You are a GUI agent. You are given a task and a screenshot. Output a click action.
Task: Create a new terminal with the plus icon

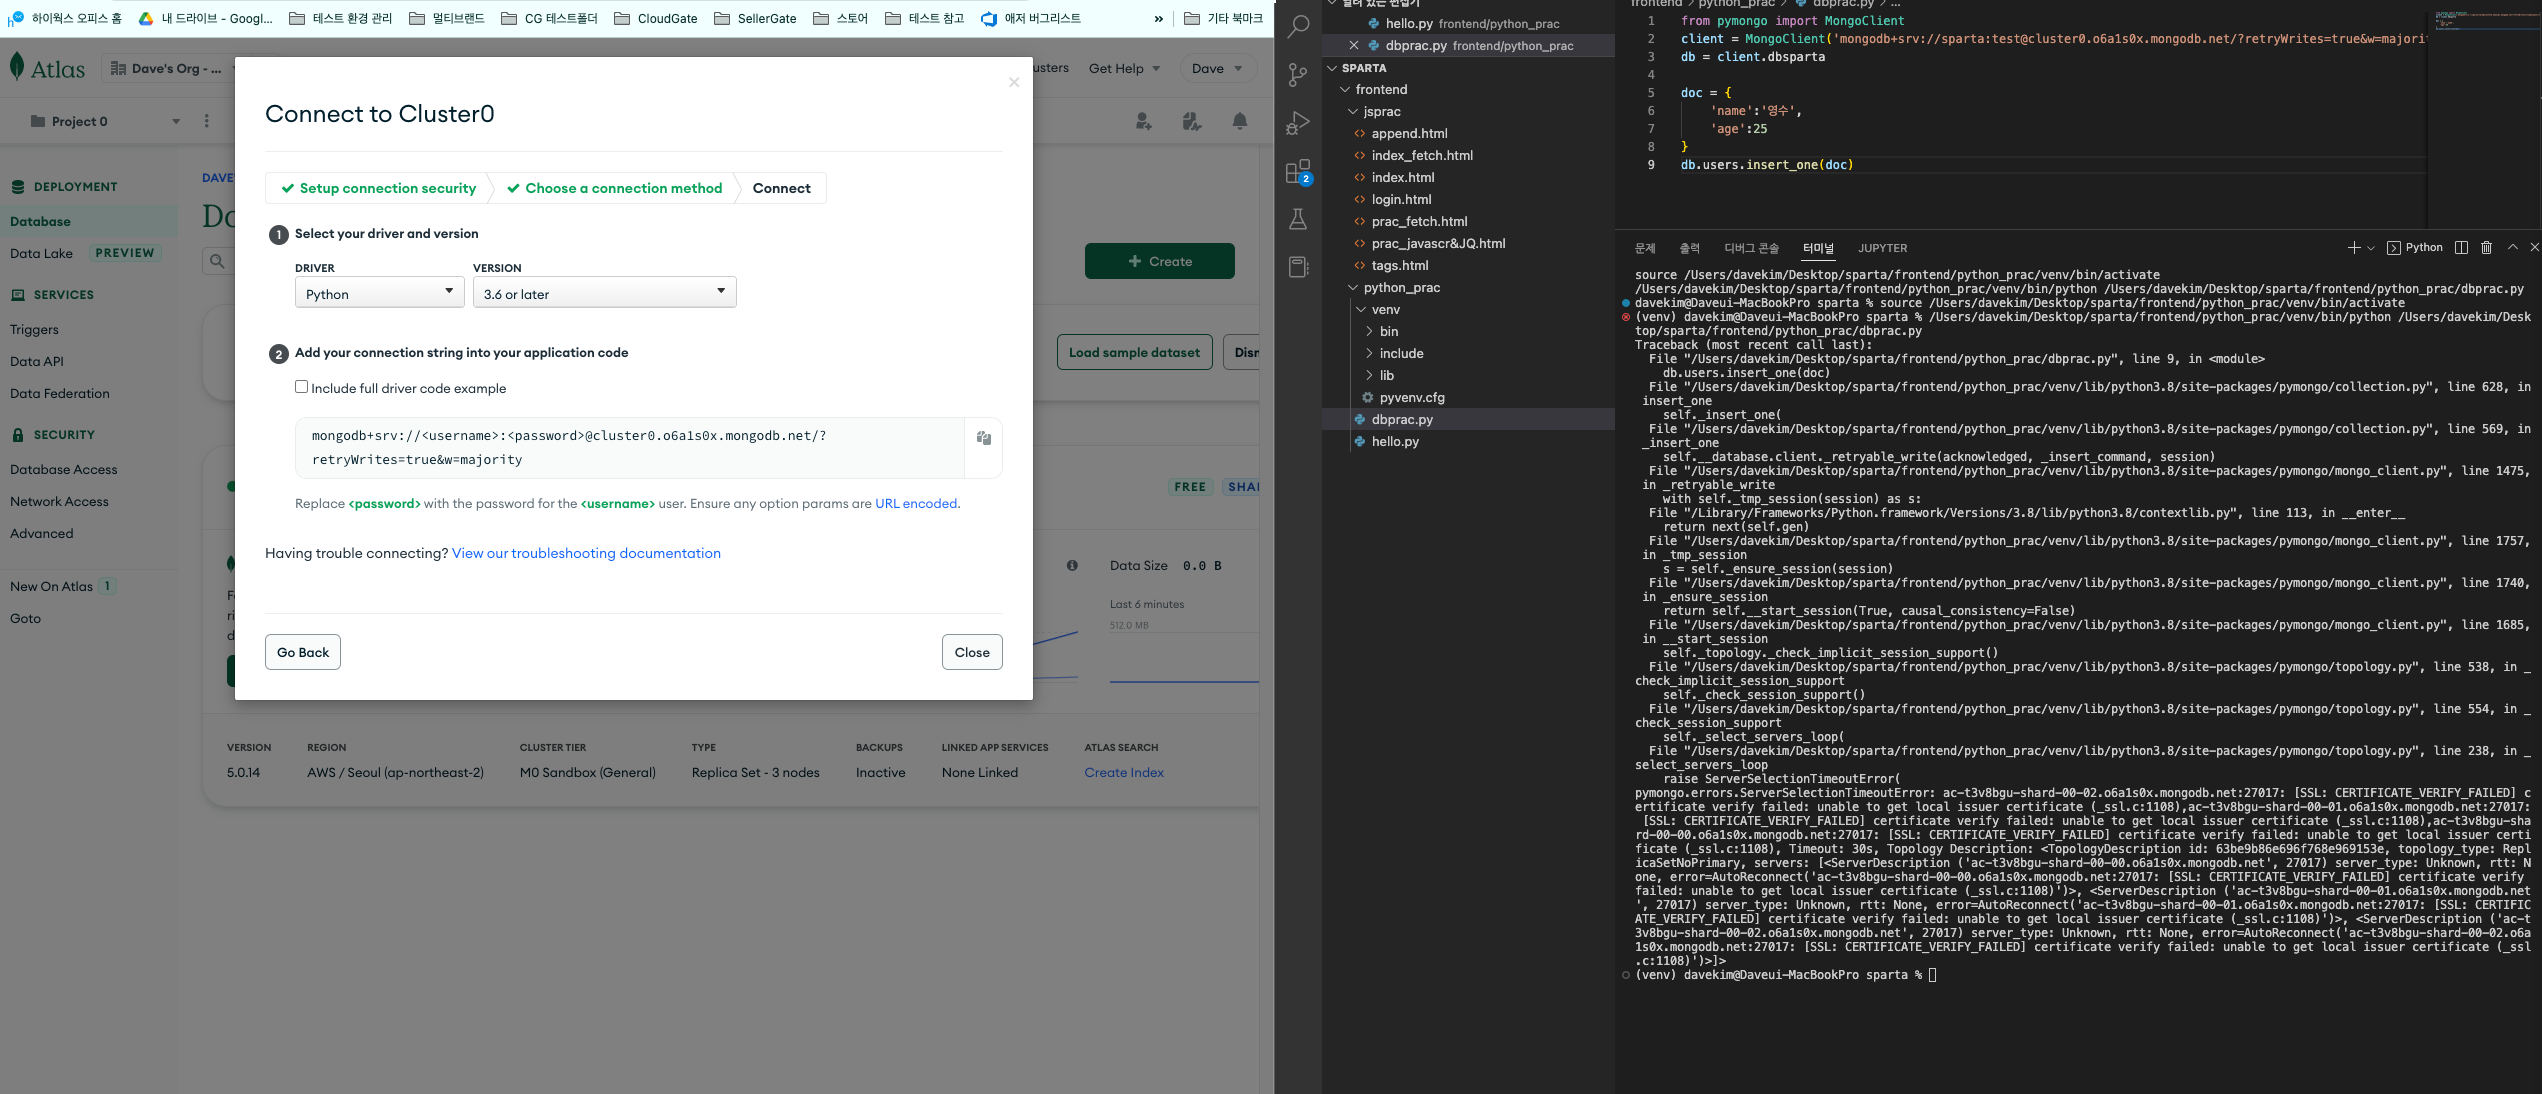2354,248
